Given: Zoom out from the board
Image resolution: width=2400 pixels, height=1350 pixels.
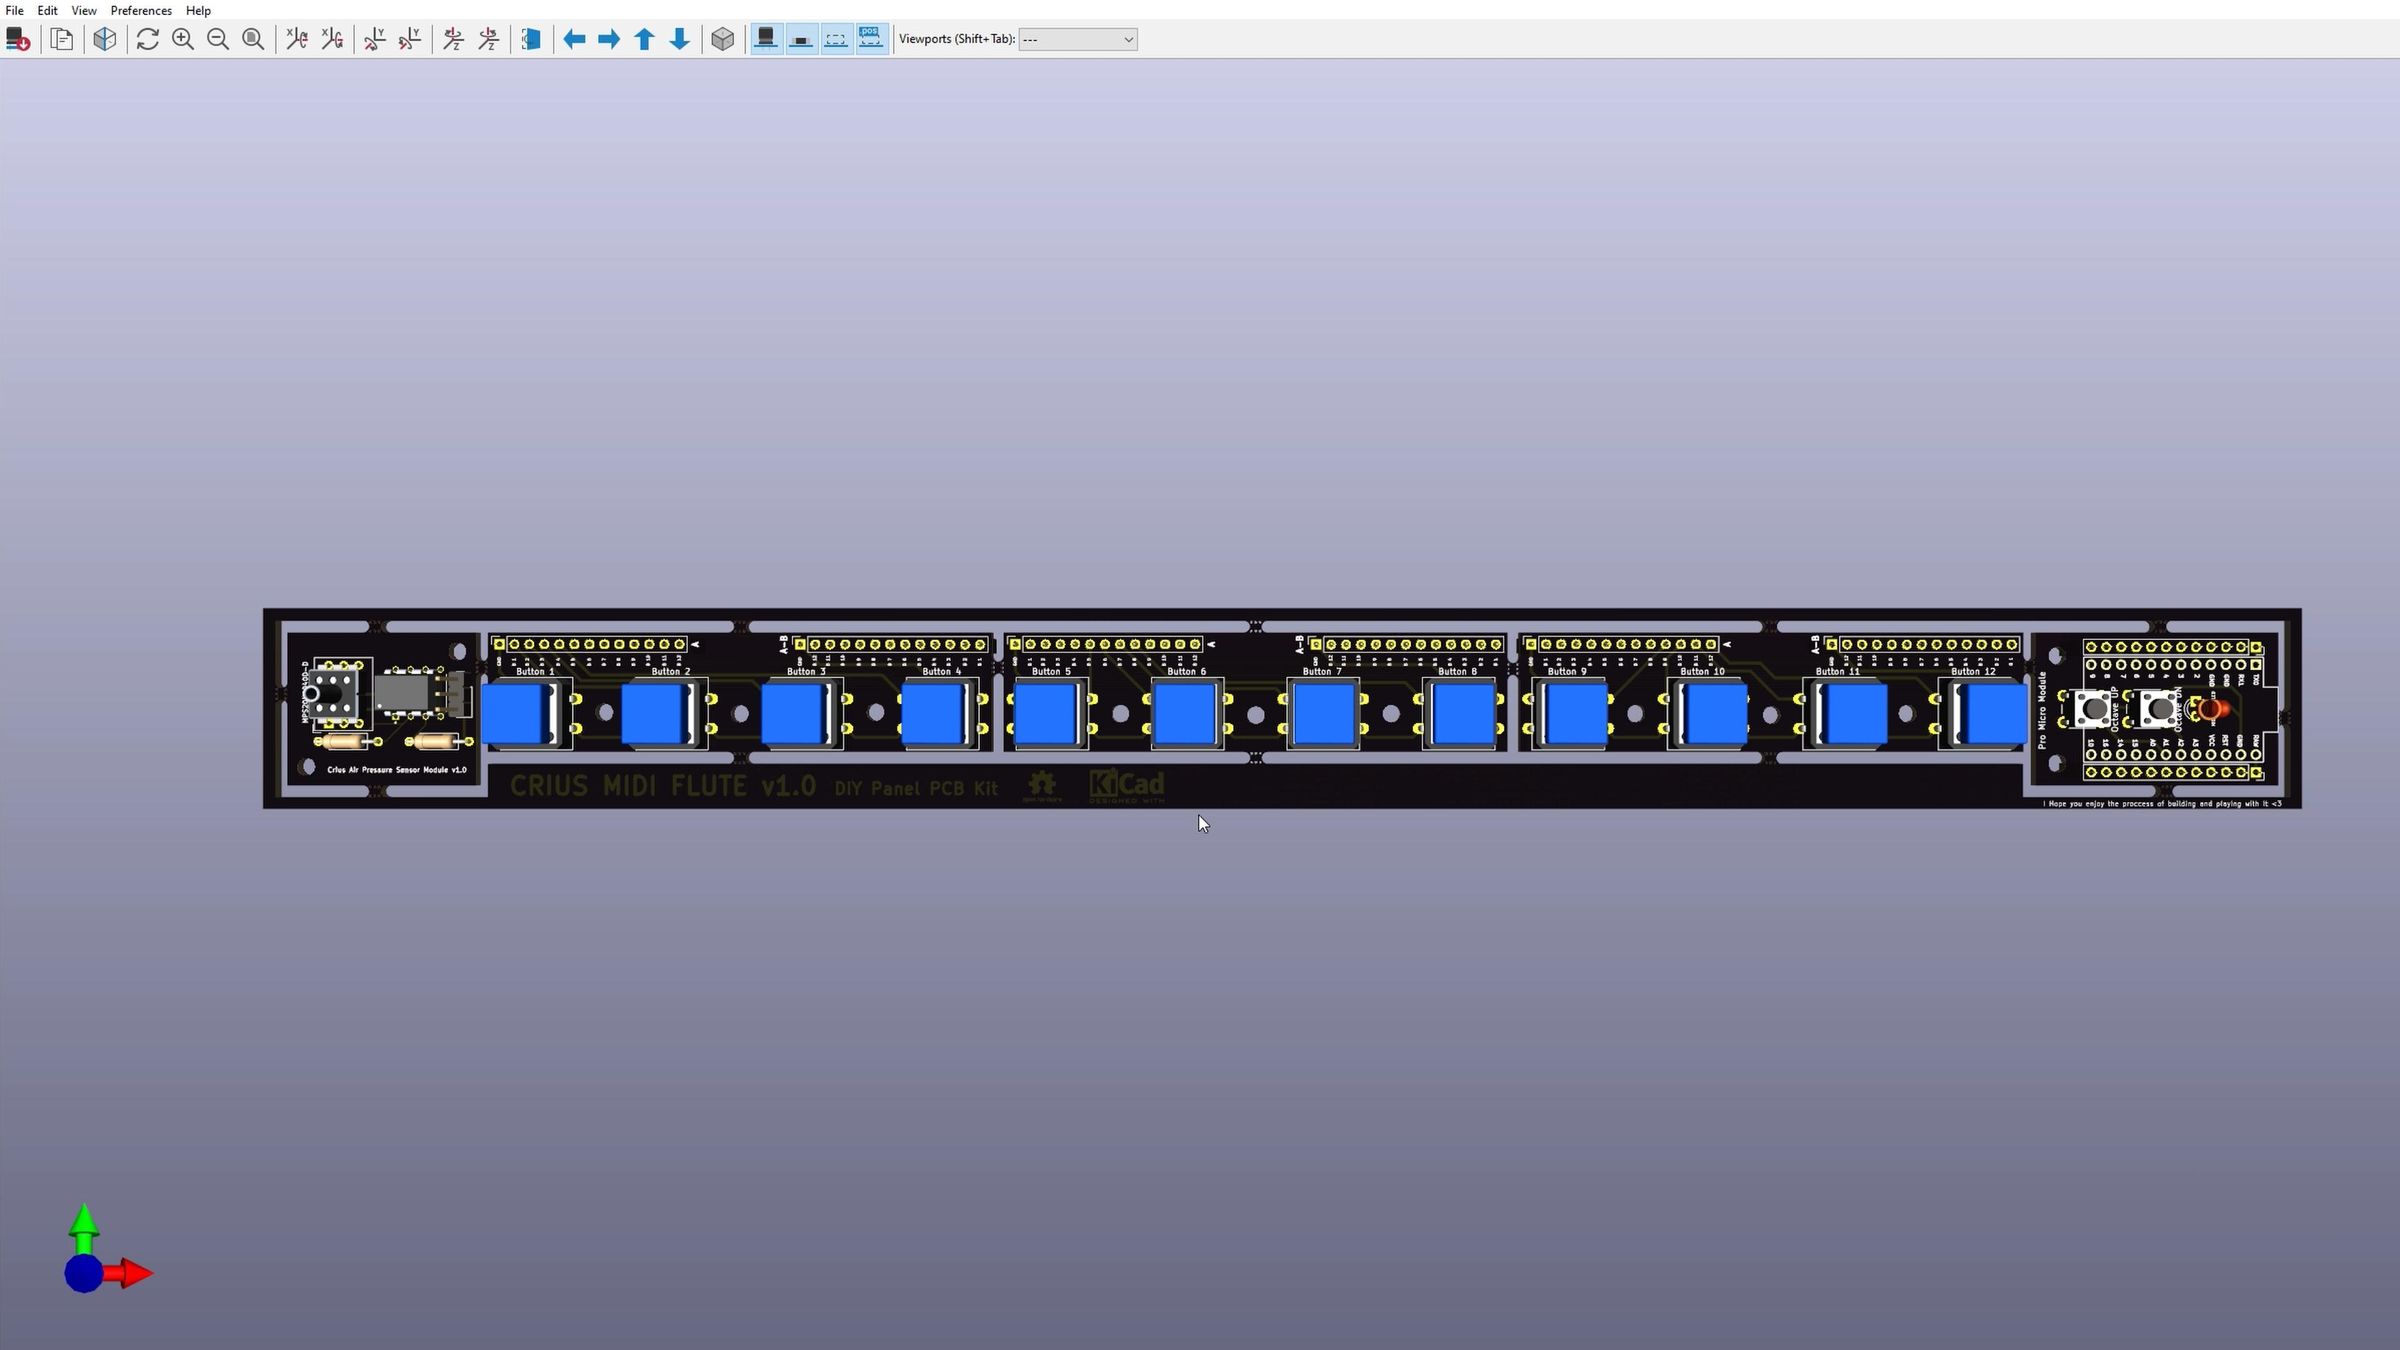Looking at the screenshot, I should tap(218, 40).
